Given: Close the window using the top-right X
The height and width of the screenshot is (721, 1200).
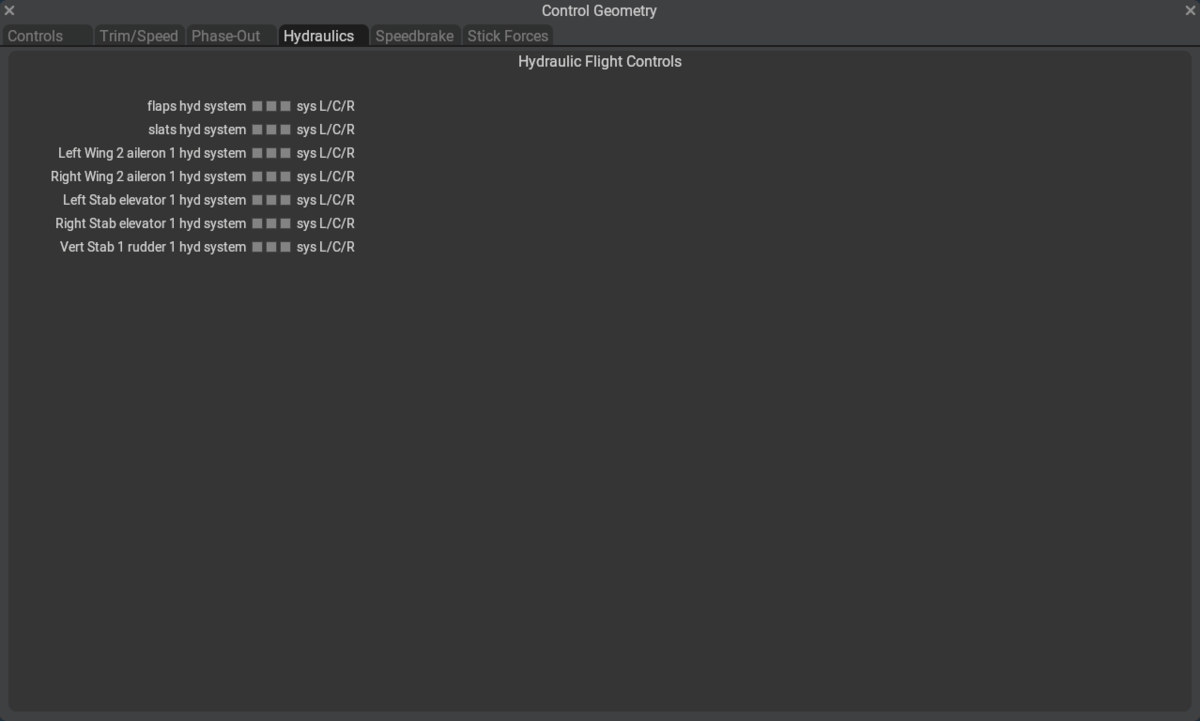Looking at the screenshot, I should tap(1190, 11).
